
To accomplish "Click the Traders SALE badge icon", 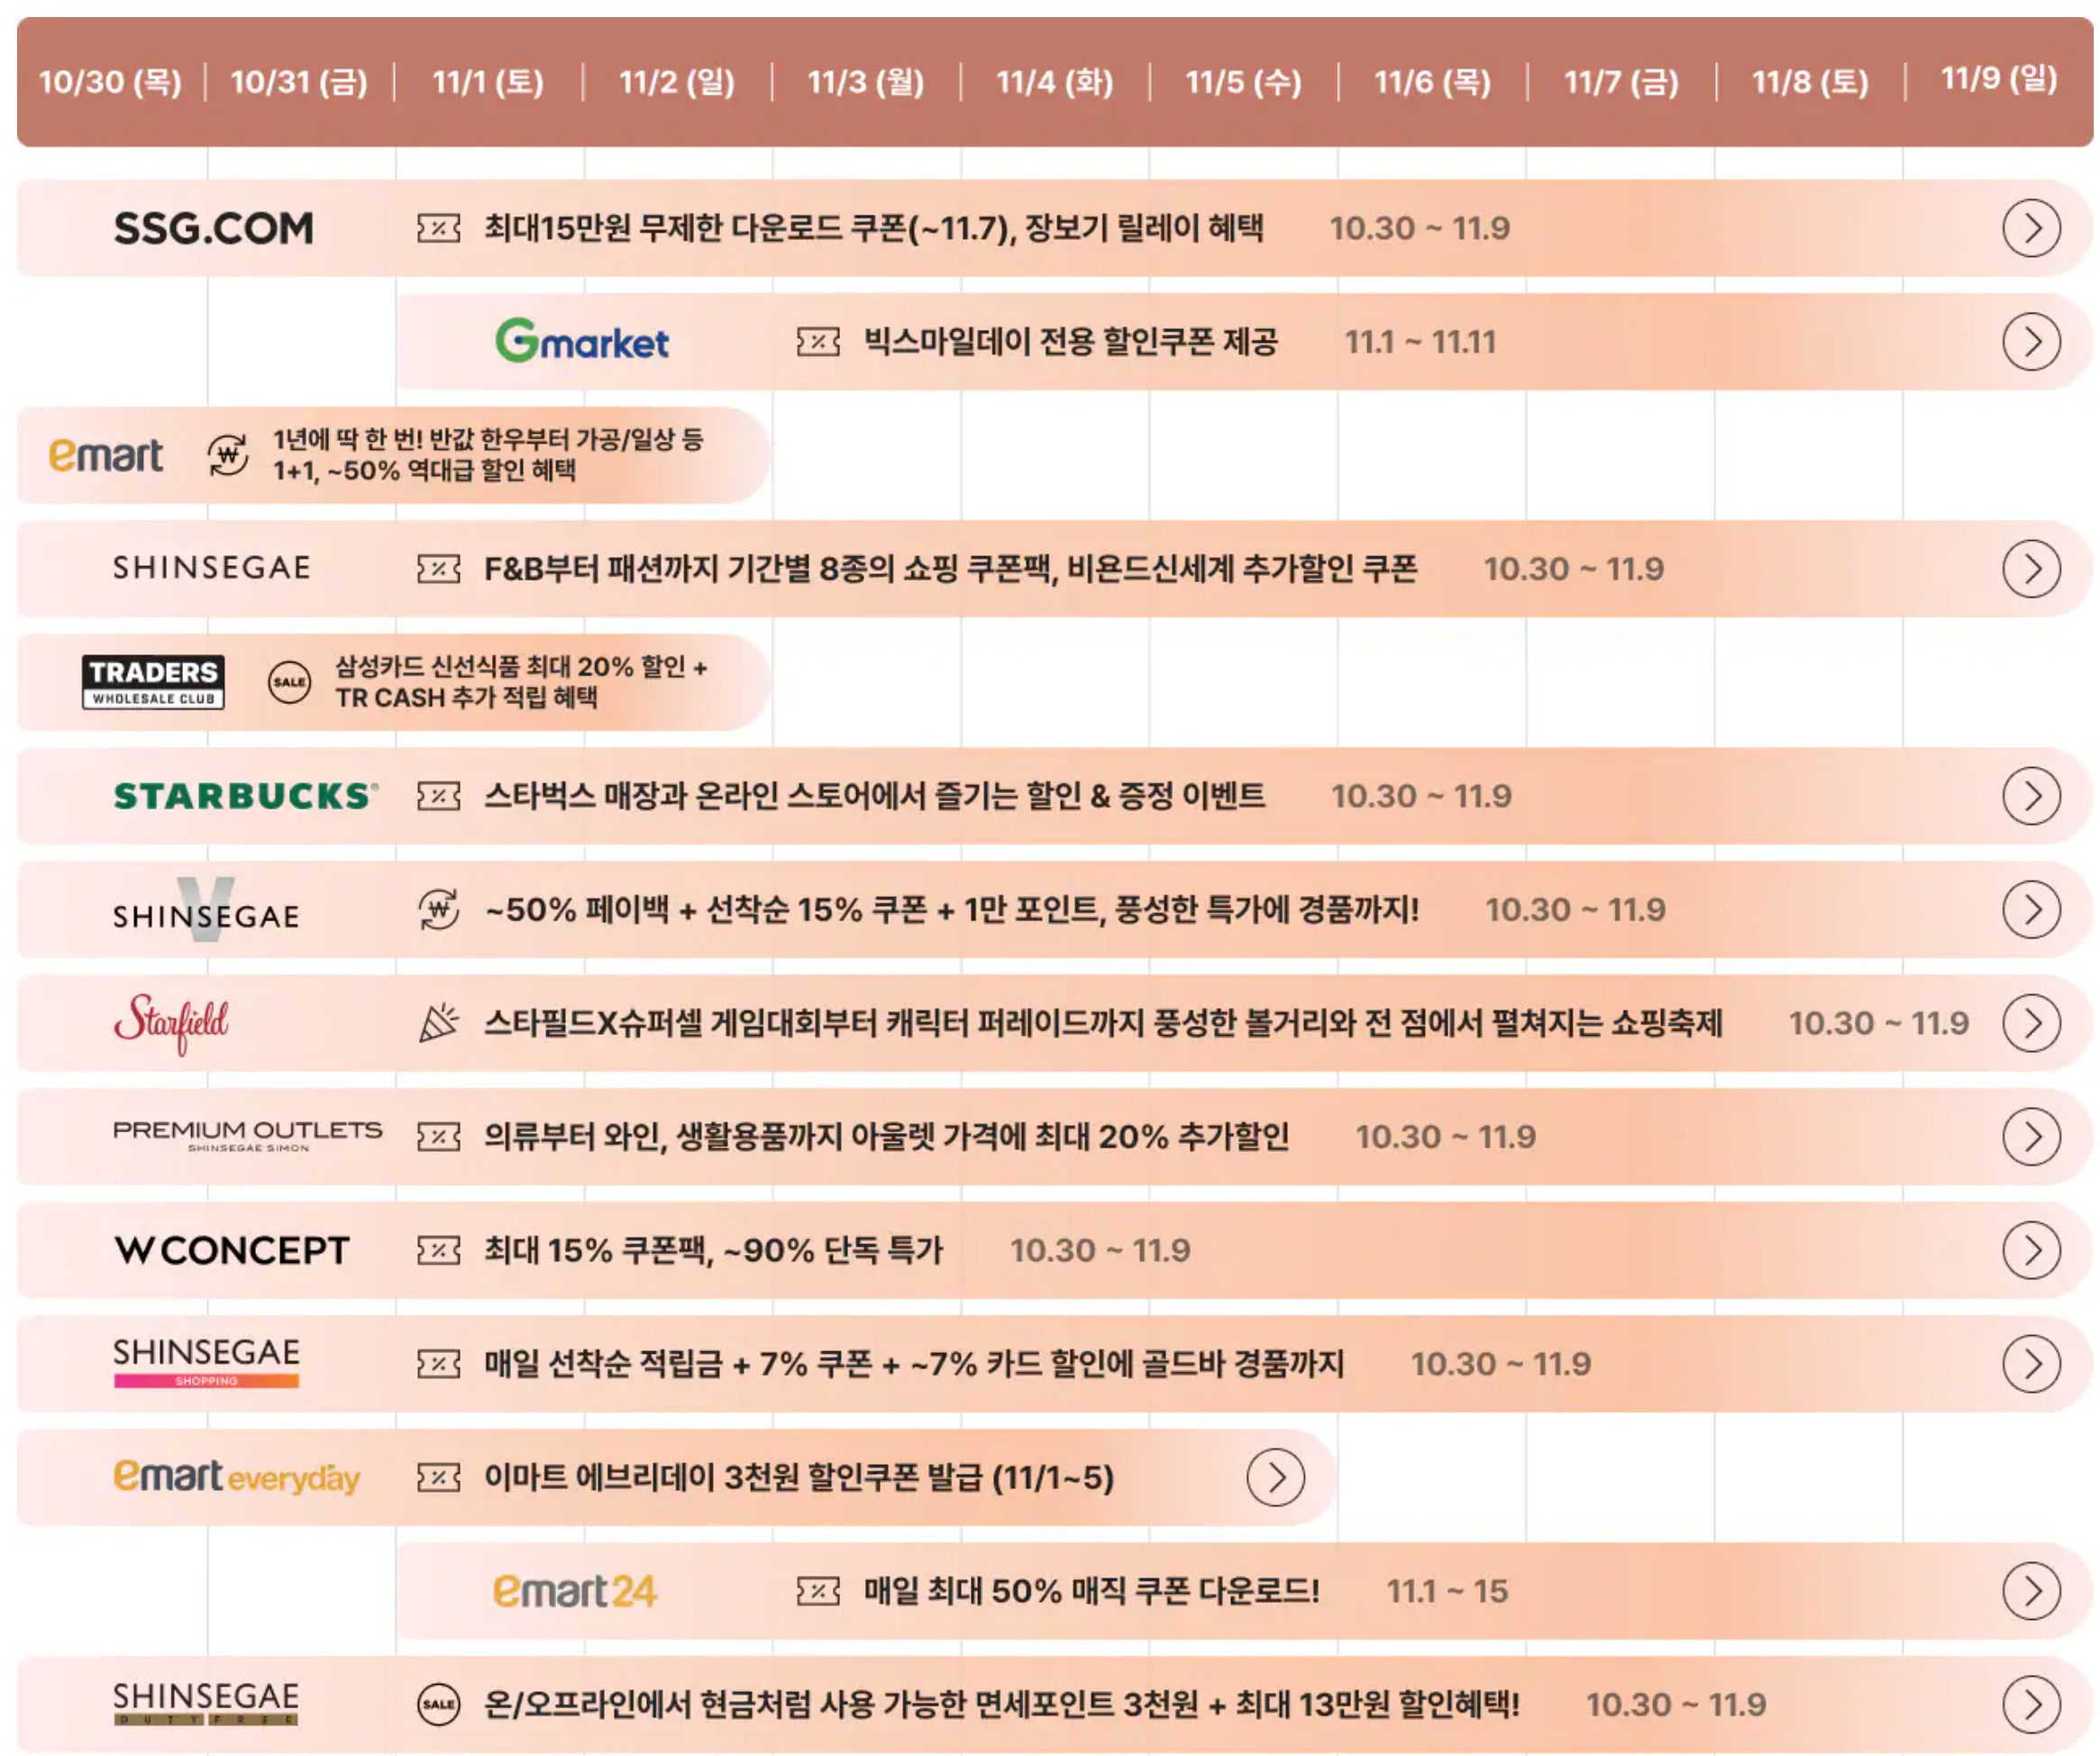I will (289, 682).
